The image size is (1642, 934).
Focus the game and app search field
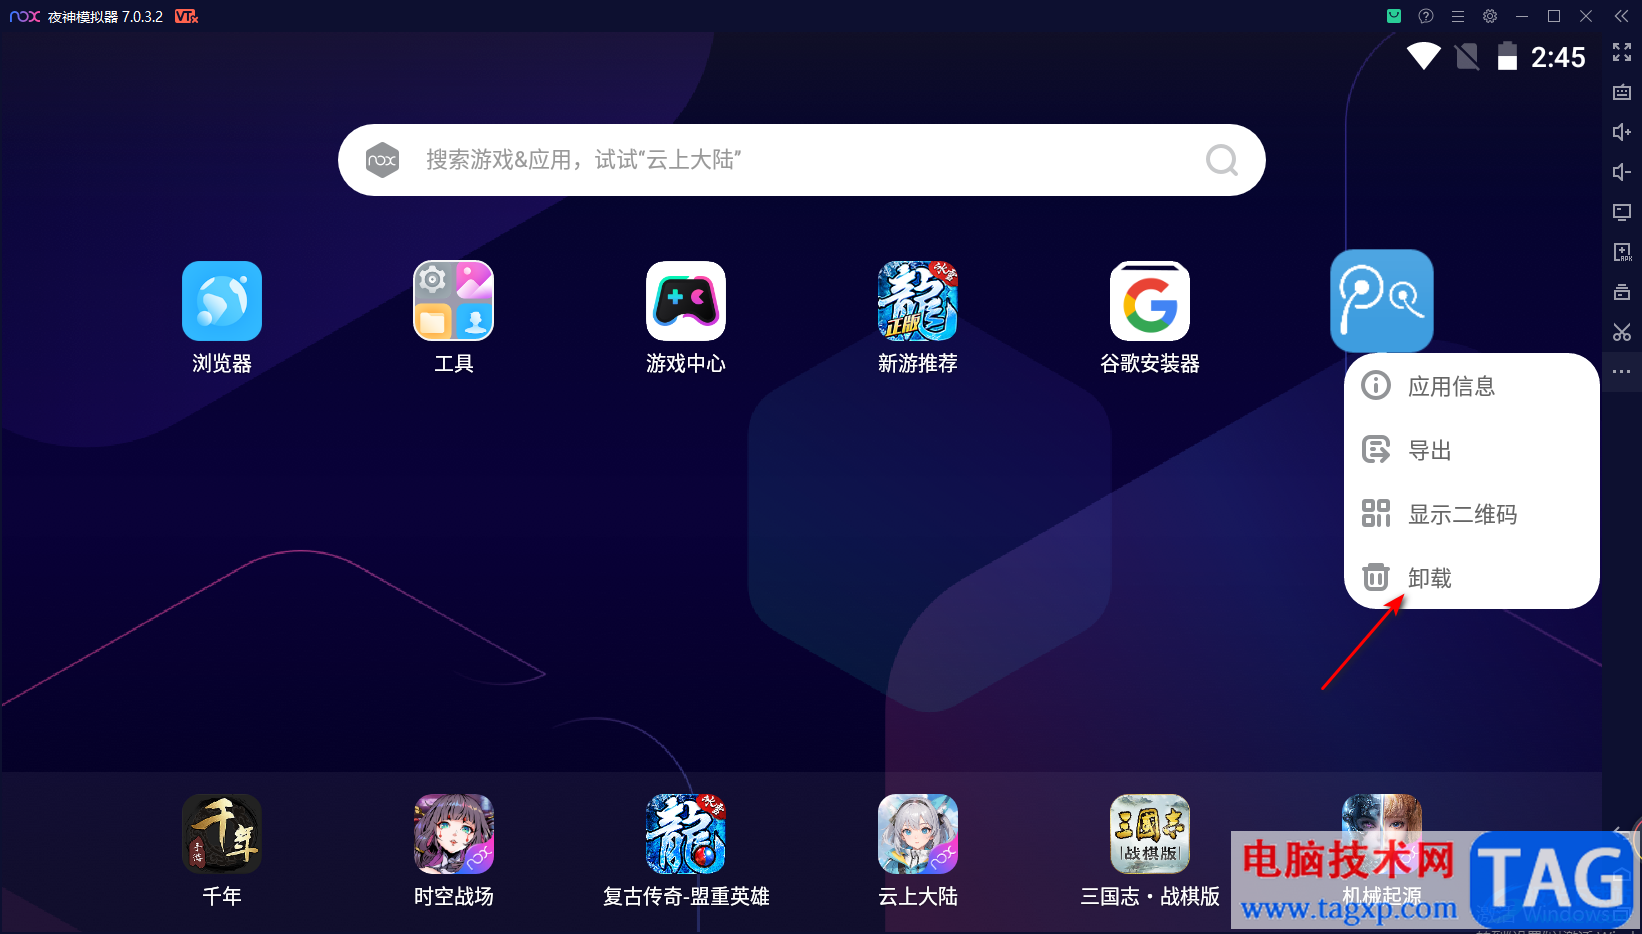pyautogui.click(x=802, y=160)
